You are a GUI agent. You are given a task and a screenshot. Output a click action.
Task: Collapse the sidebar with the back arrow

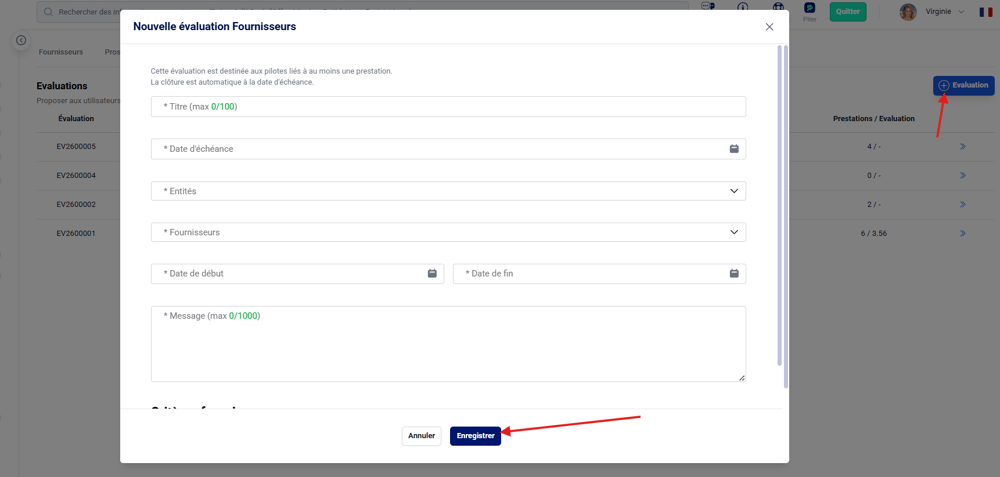point(21,41)
